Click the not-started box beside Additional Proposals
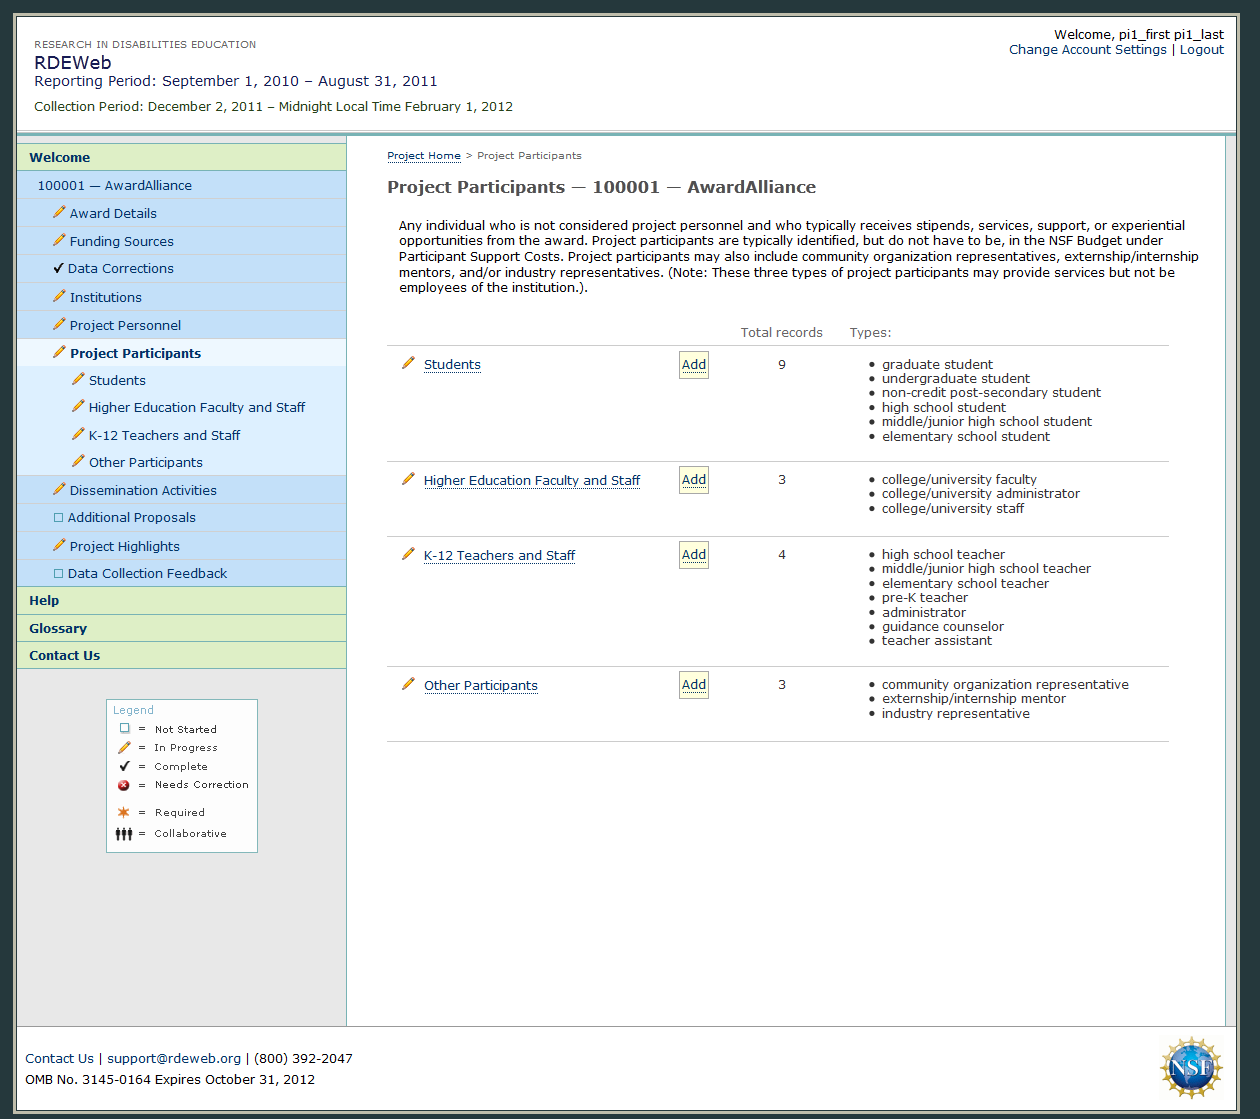Image resolution: width=1260 pixels, height=1119 pixels. [58, 518]
